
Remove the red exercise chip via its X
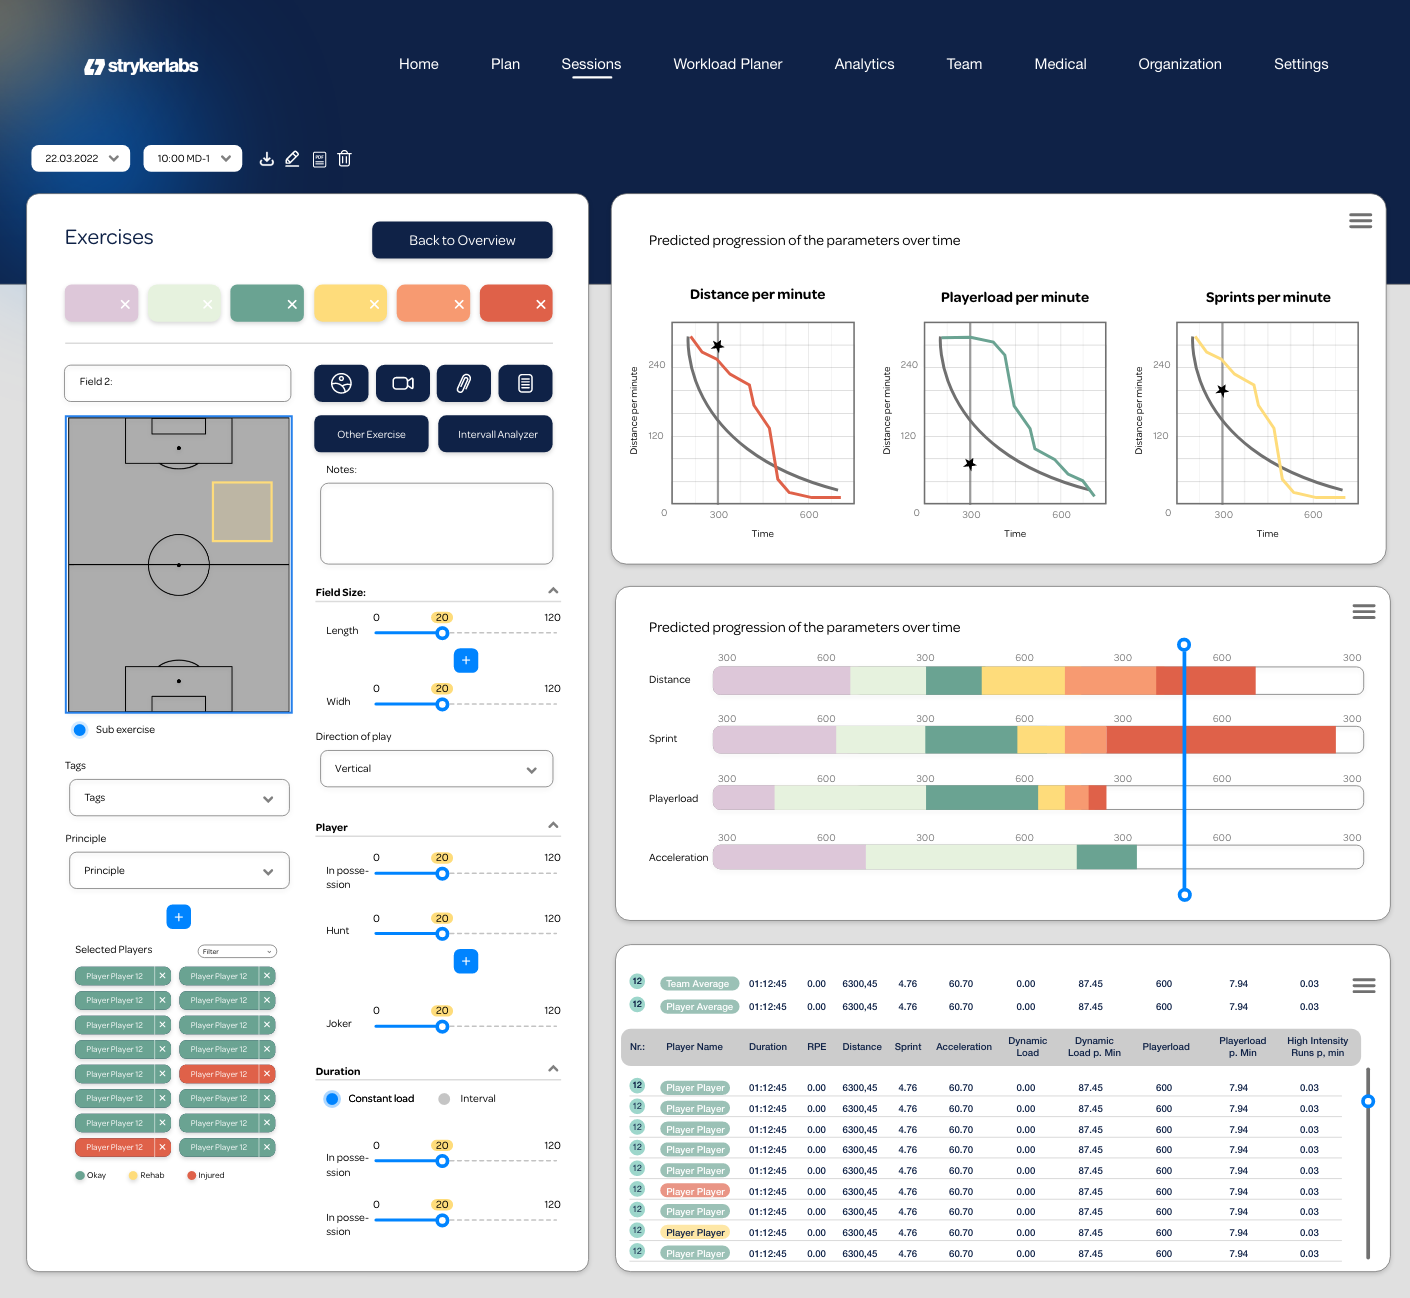coord(541,304)
